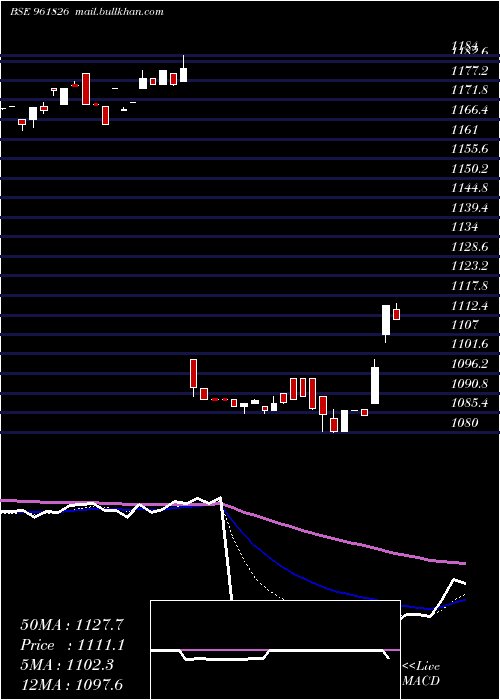500x700 pixels.
Task: Open the MACD inset panel
Action: pyautogui.click(x=275, y=650)
